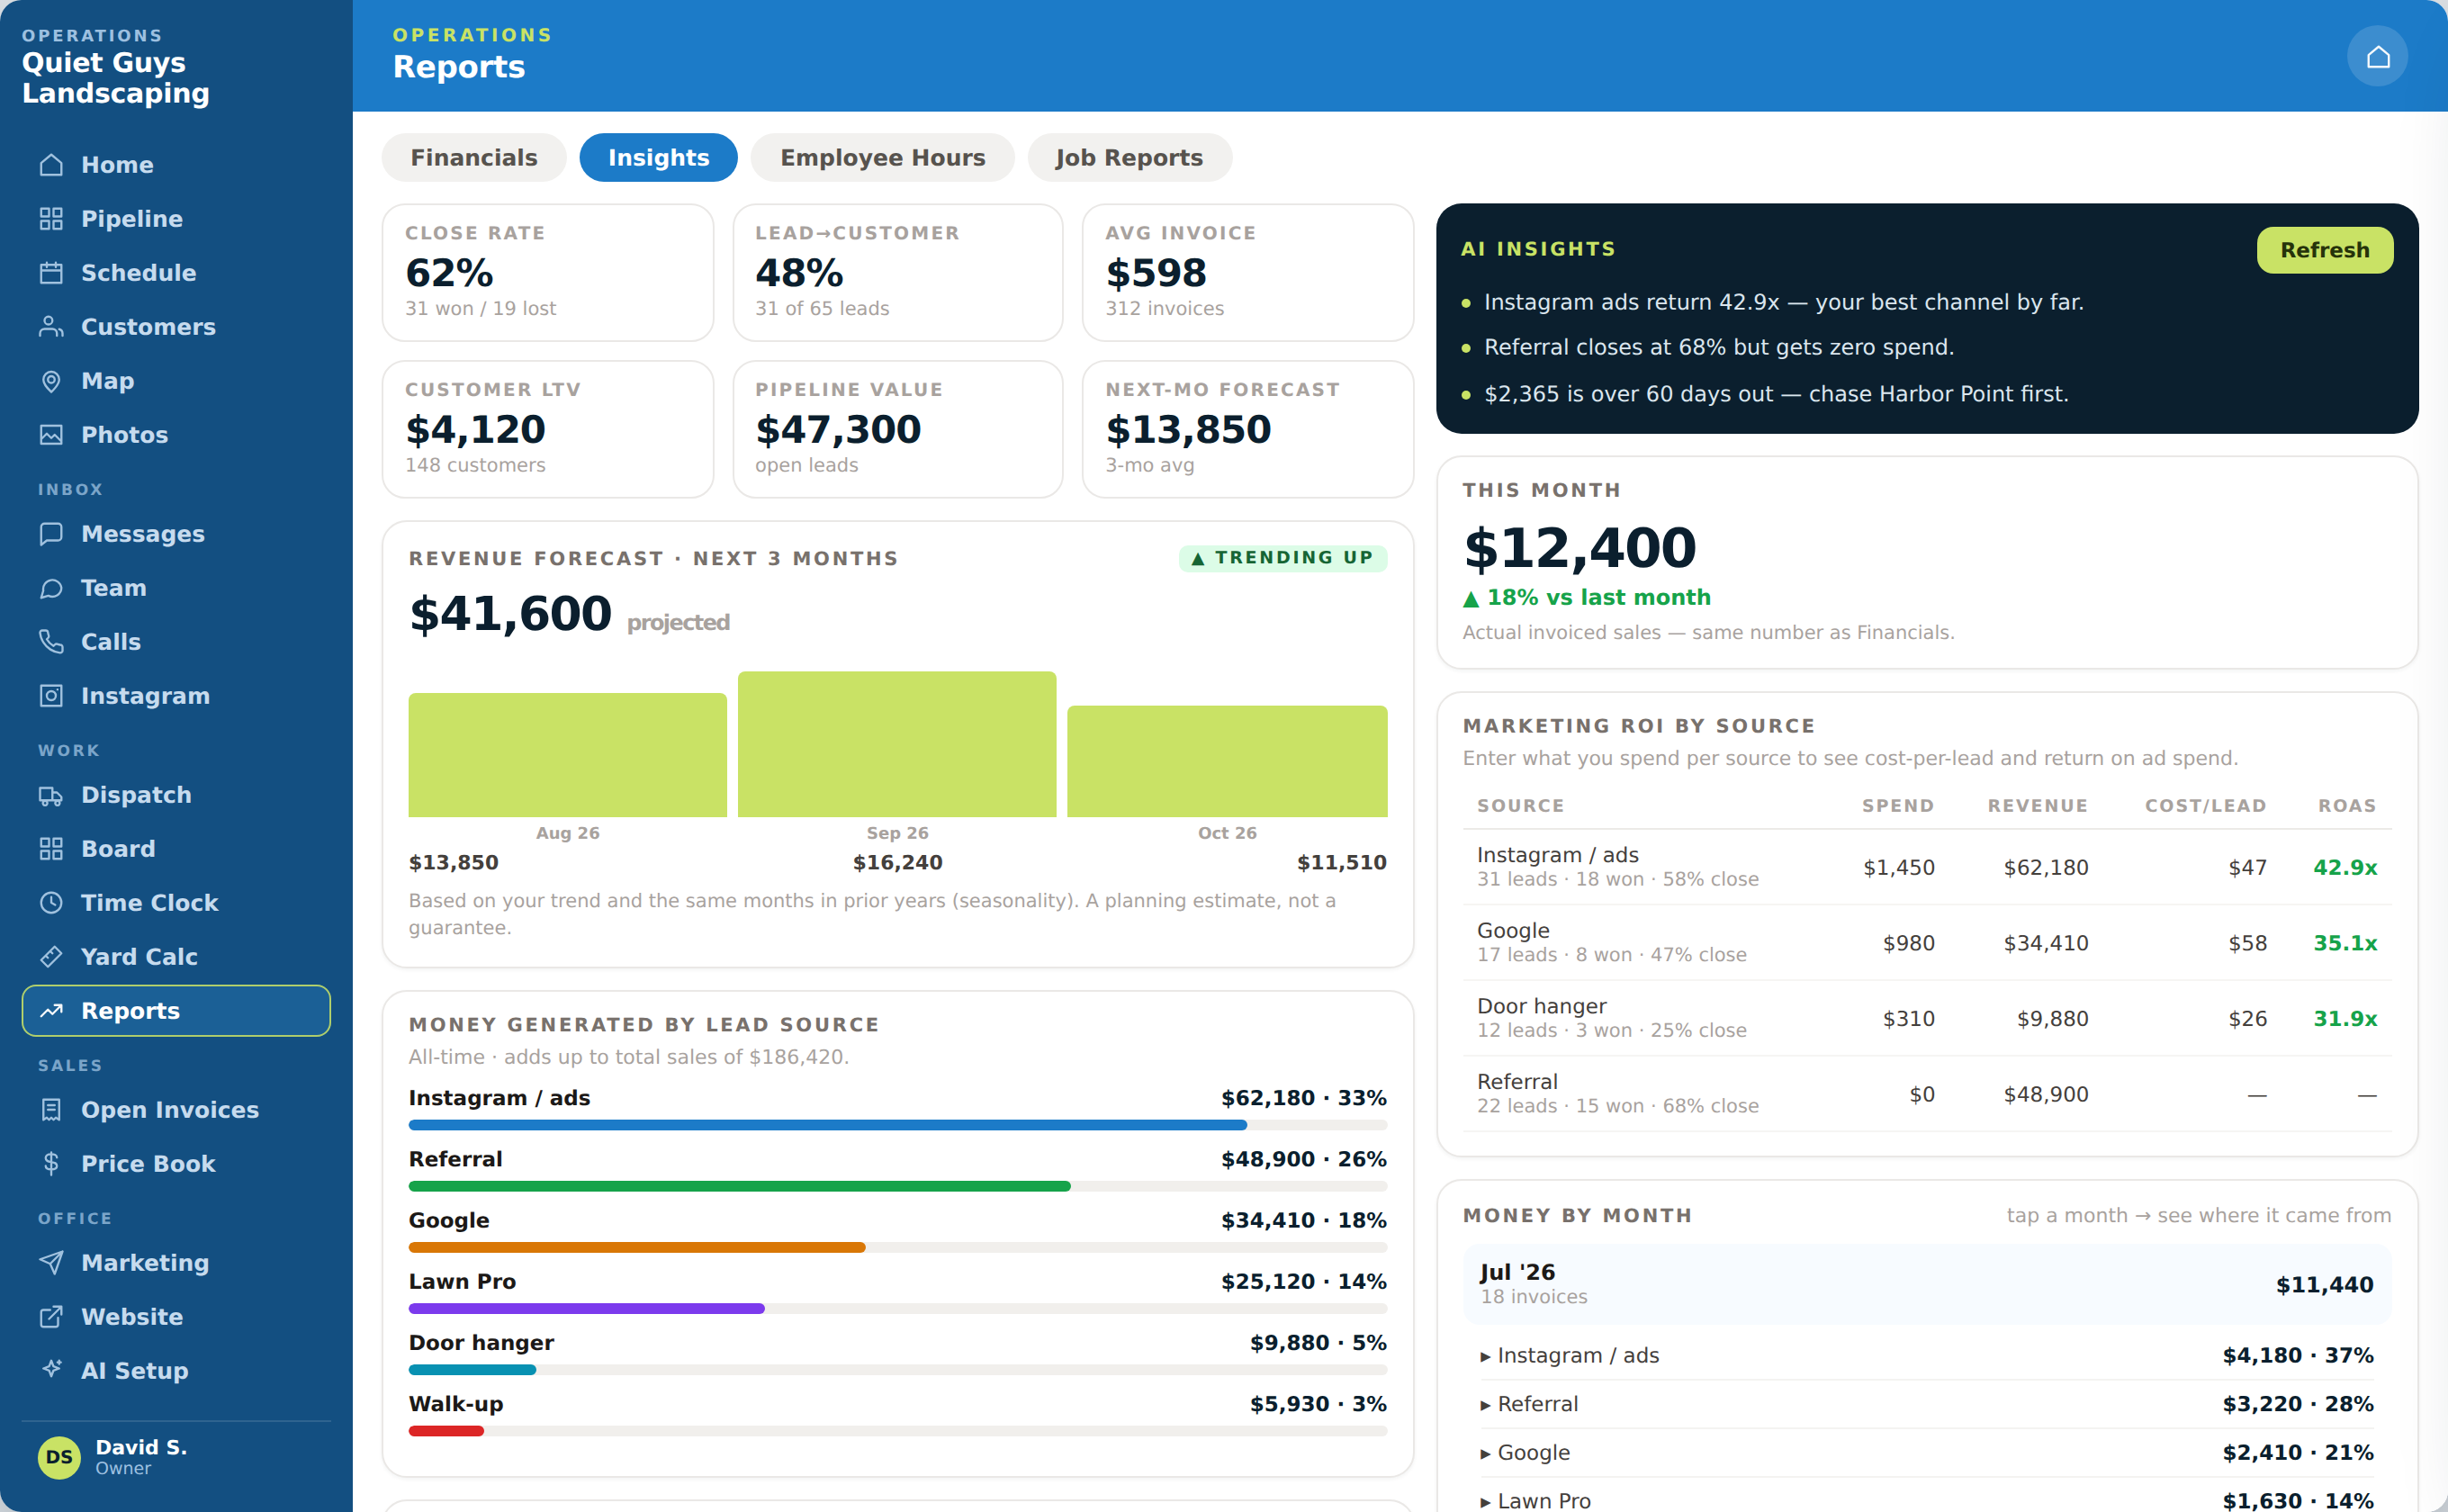Viewport: 2448px width, 1512px height.
Task: Click the Door hanger teal progress bar
Action: pos(472,1369)
